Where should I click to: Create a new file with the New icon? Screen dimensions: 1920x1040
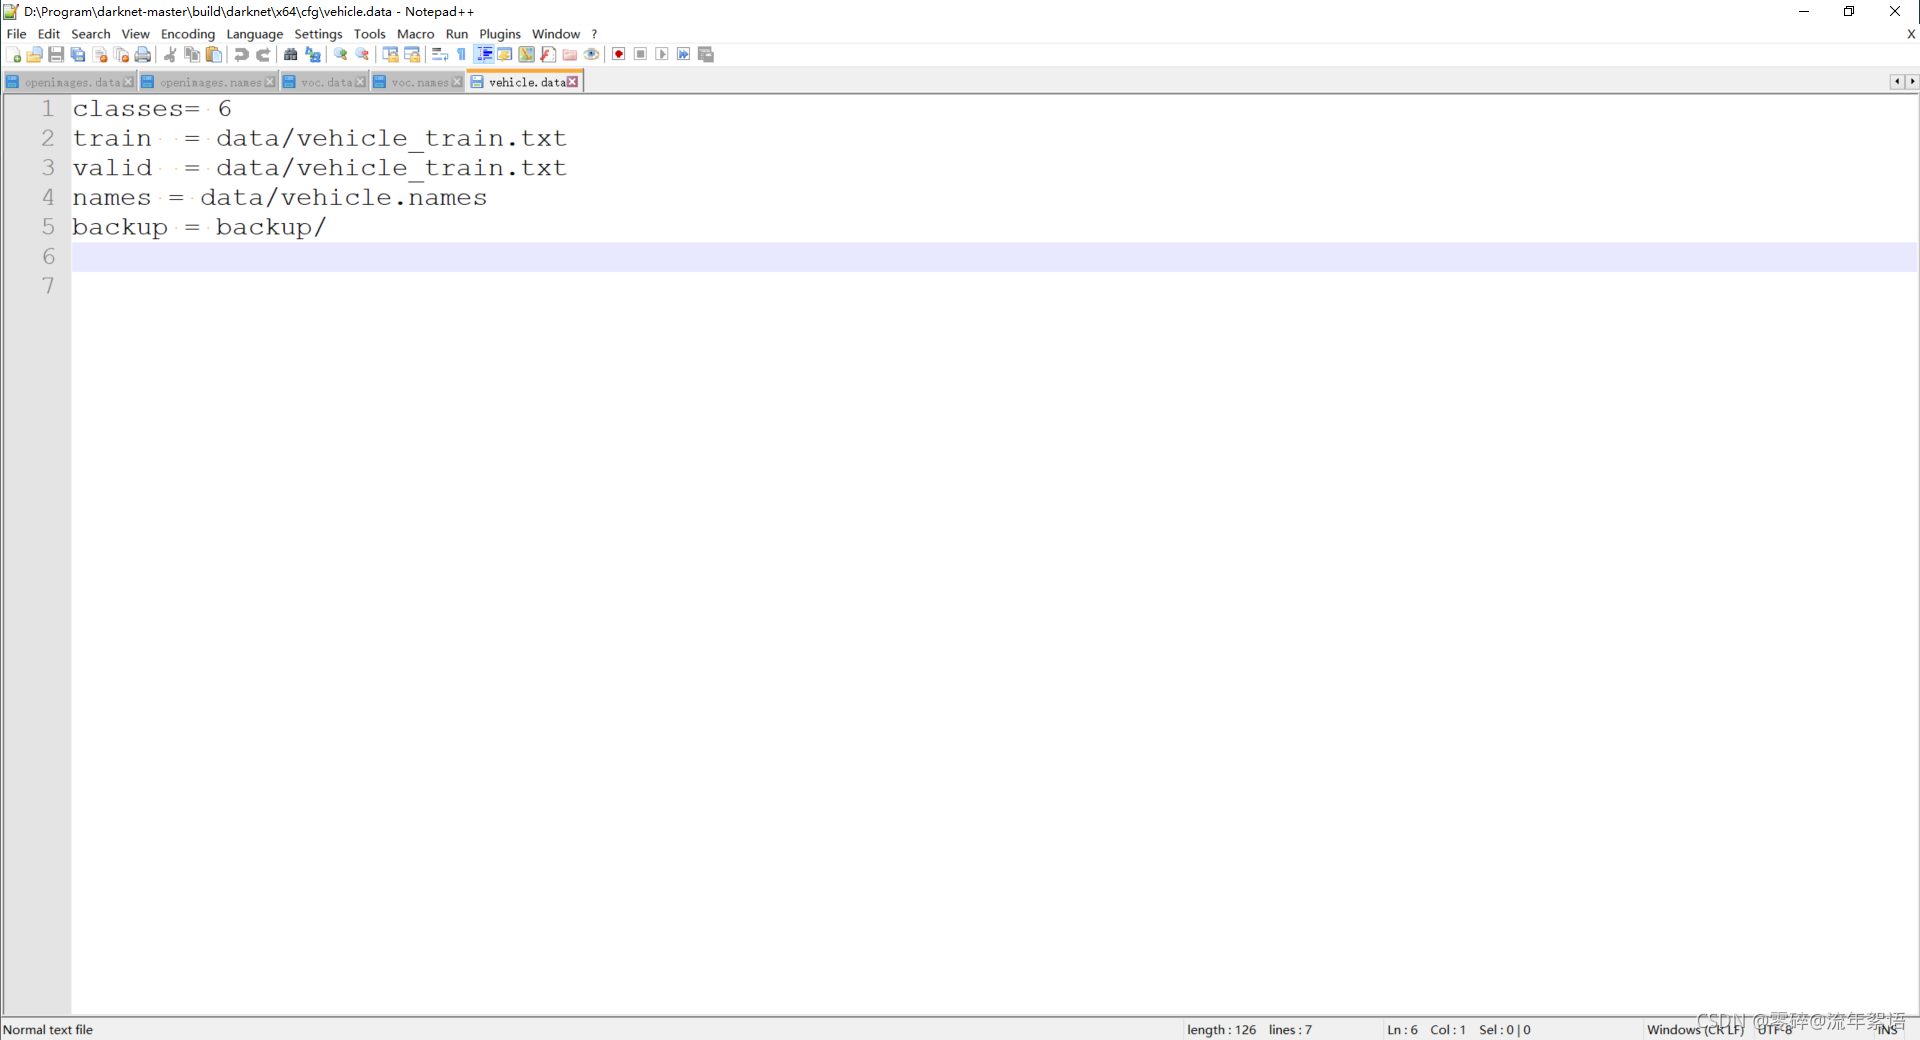click(x=13, y=54)
